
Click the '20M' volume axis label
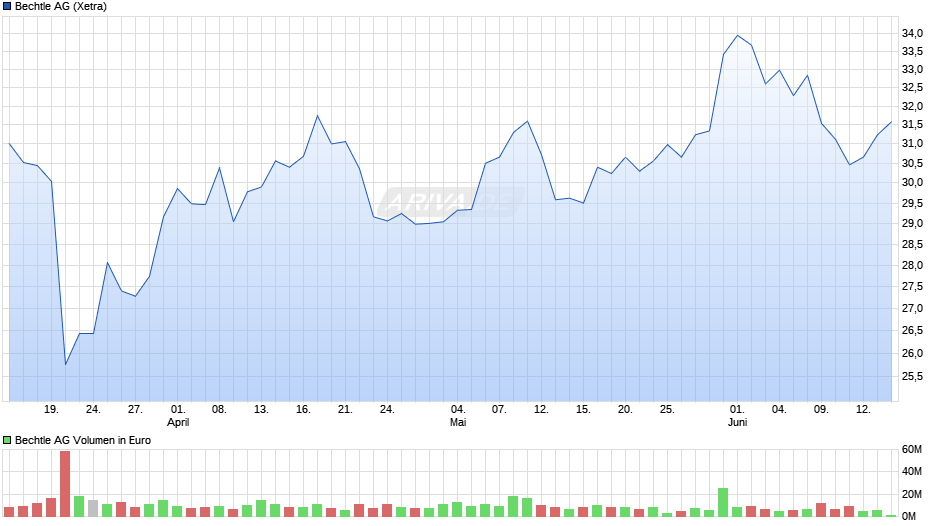point(912,494)
